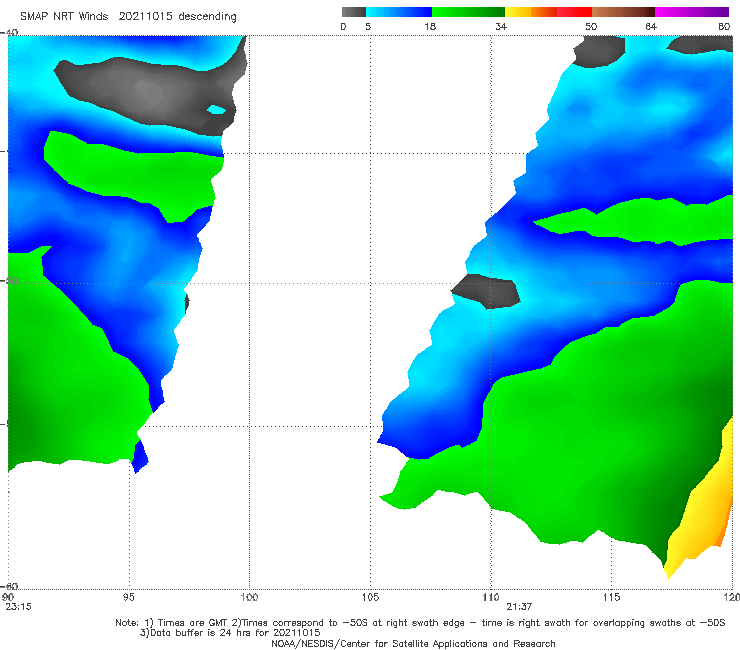Click the gray segment of the wind color scale

[353, 12]
